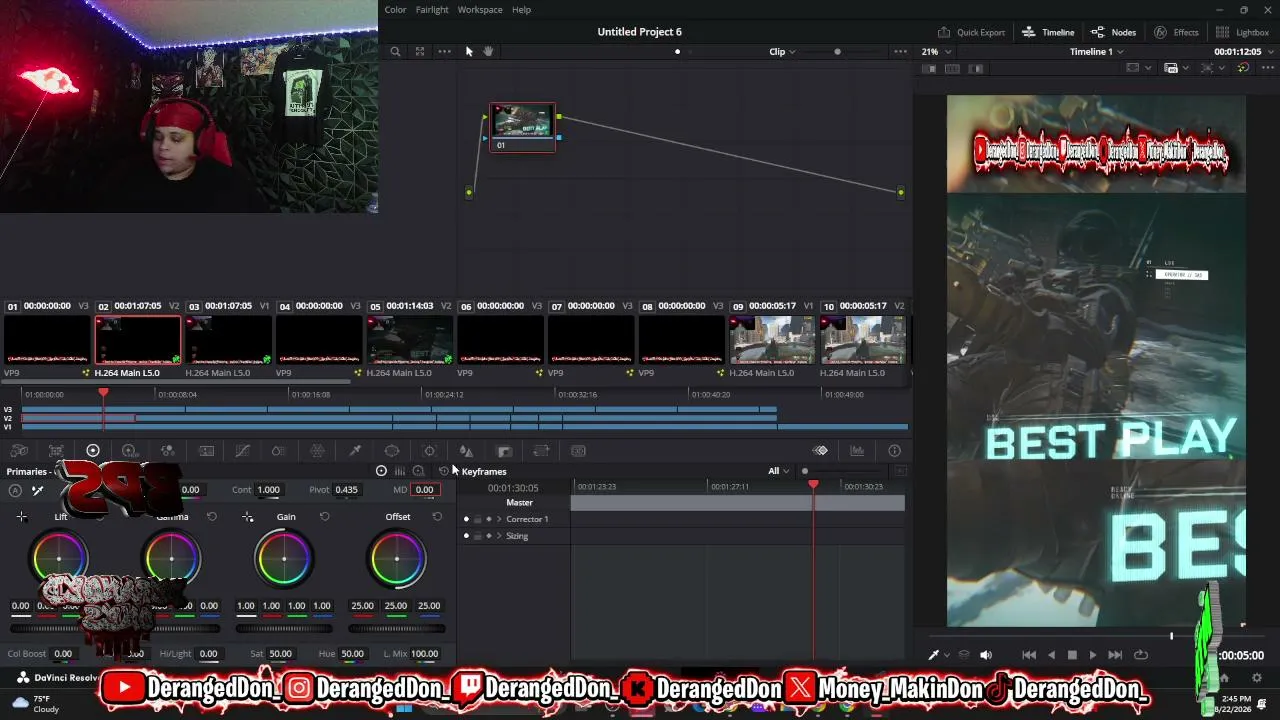Click the node graph search icon

395,52
